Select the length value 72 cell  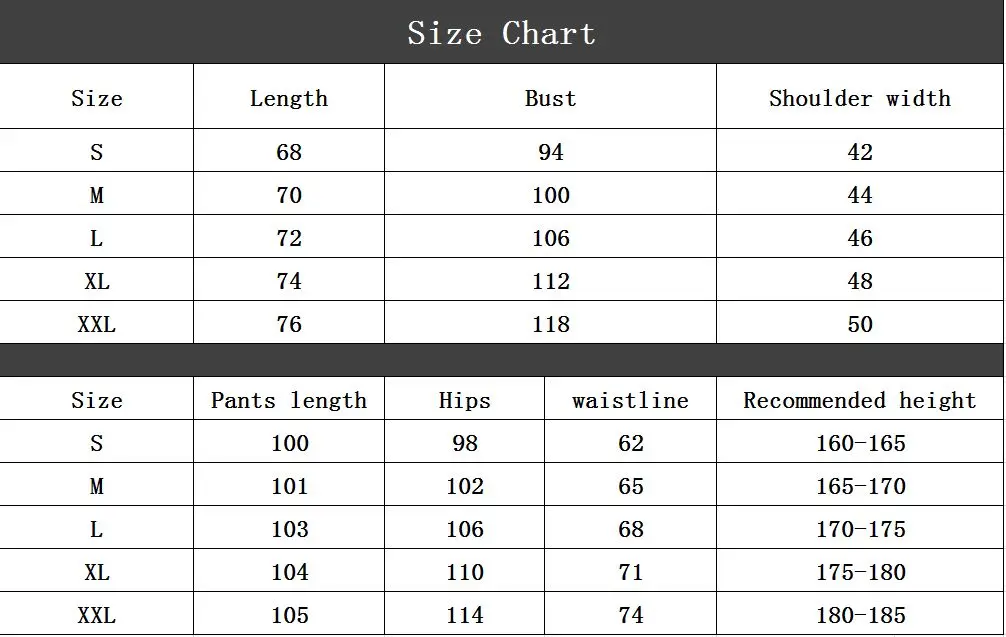pyautogui.click(x=288, y=238)
